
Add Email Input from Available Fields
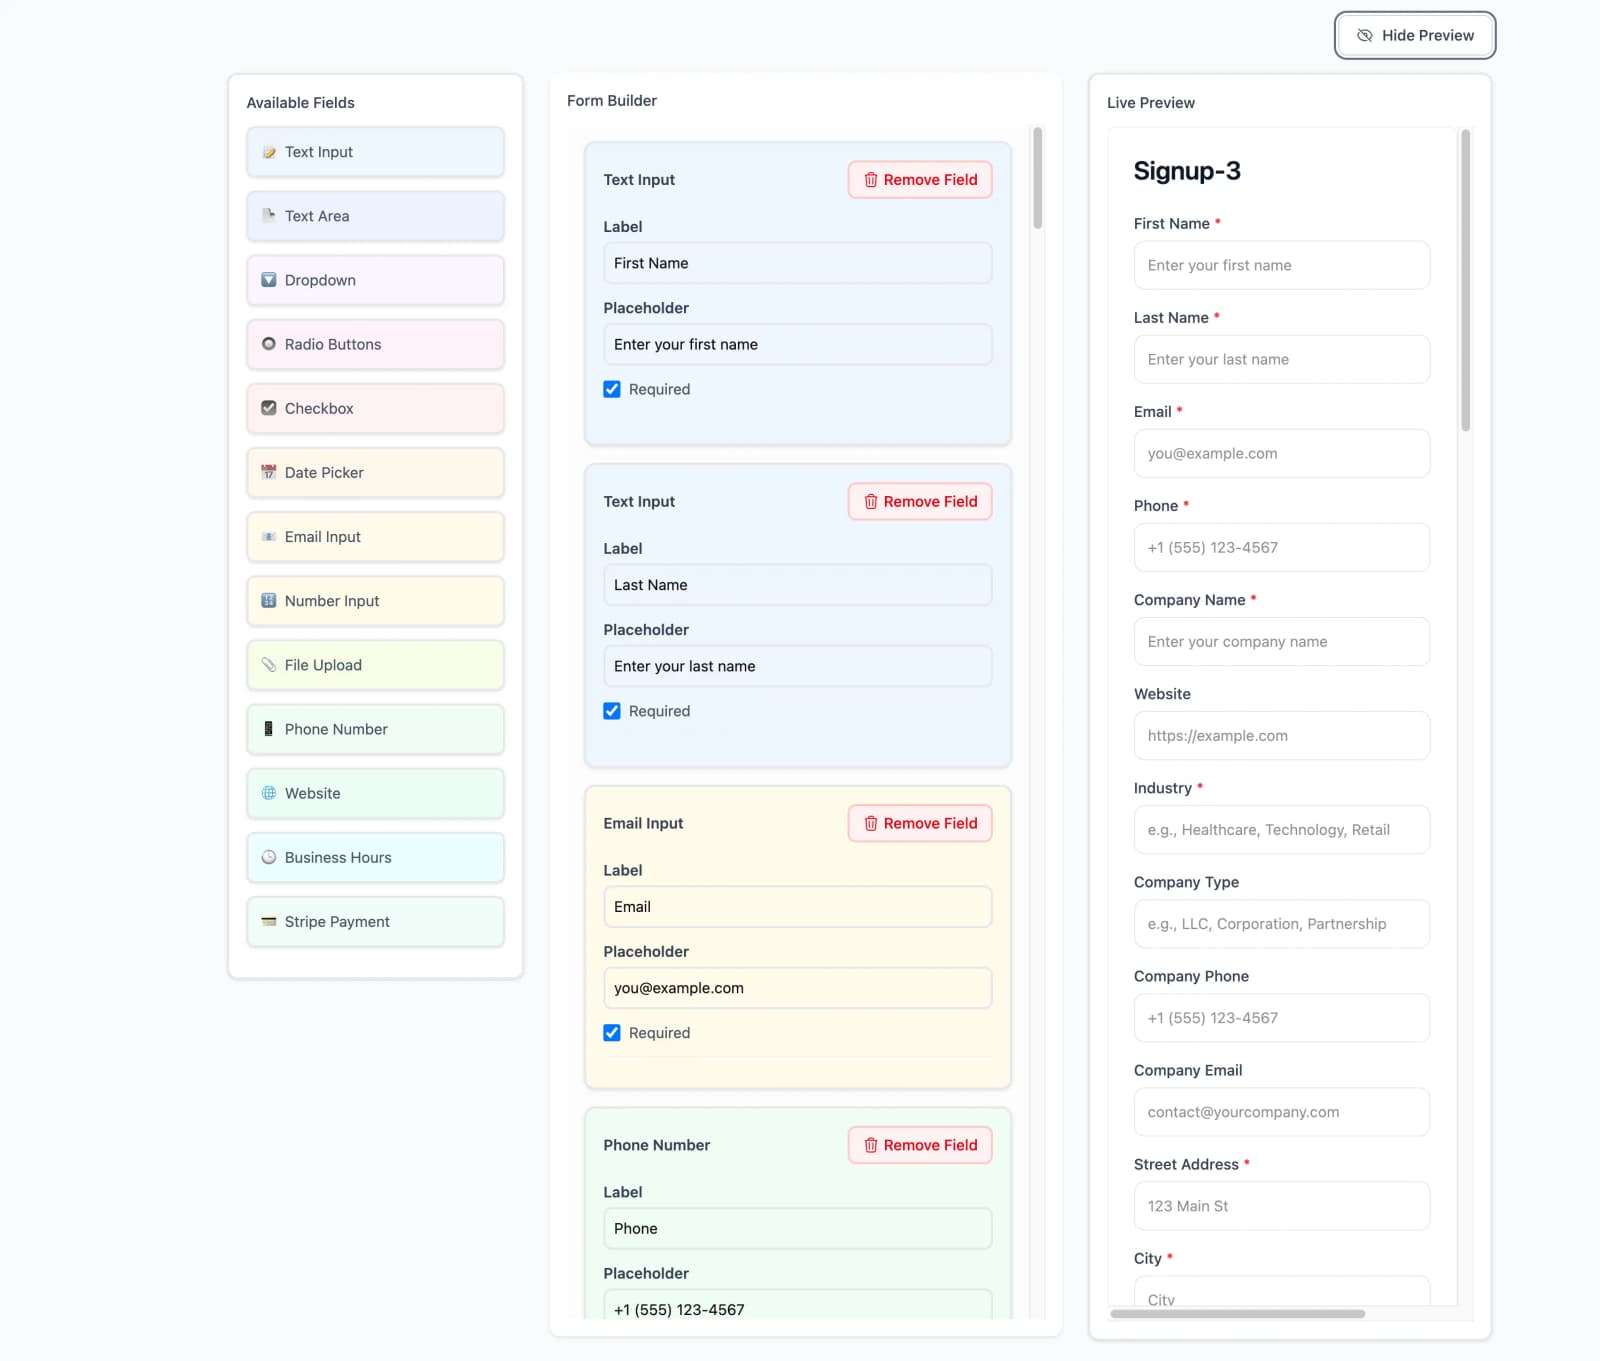[x=375, y=537]
